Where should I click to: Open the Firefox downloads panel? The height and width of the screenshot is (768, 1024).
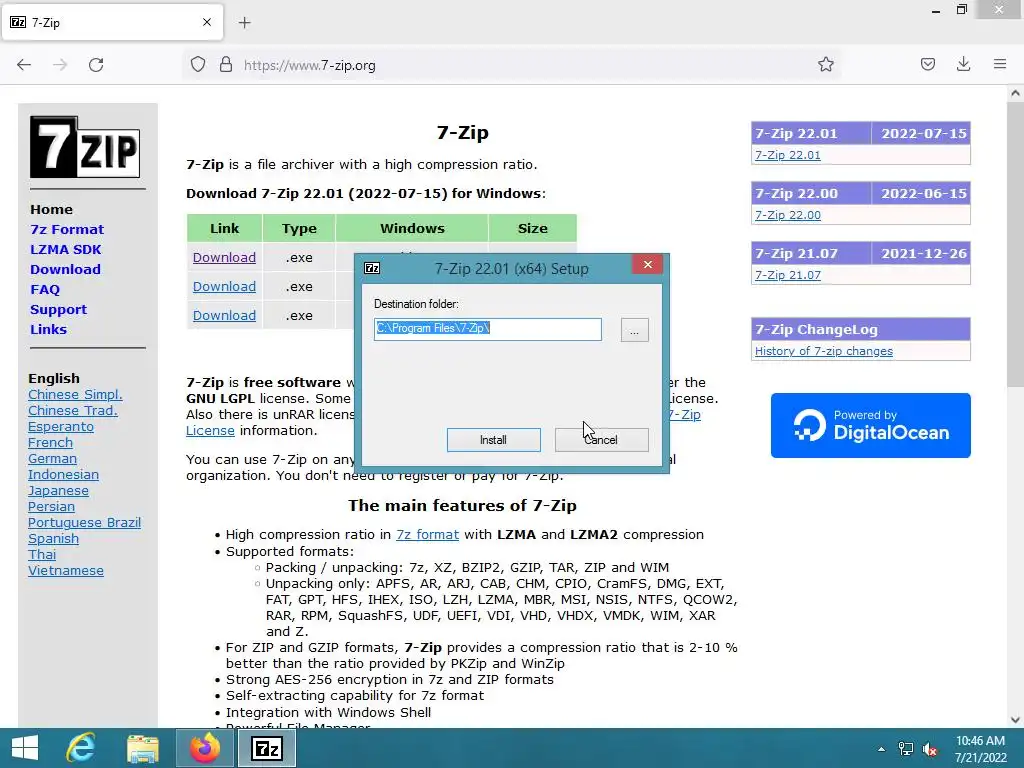(x=963, y=64)
